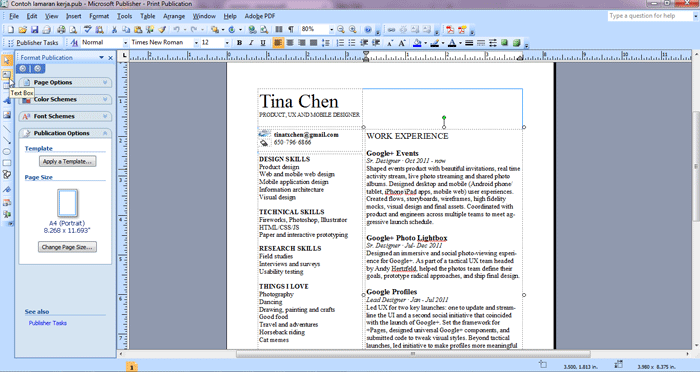Toggle Numbering list
700x372 pixels.
click(340, 43)
